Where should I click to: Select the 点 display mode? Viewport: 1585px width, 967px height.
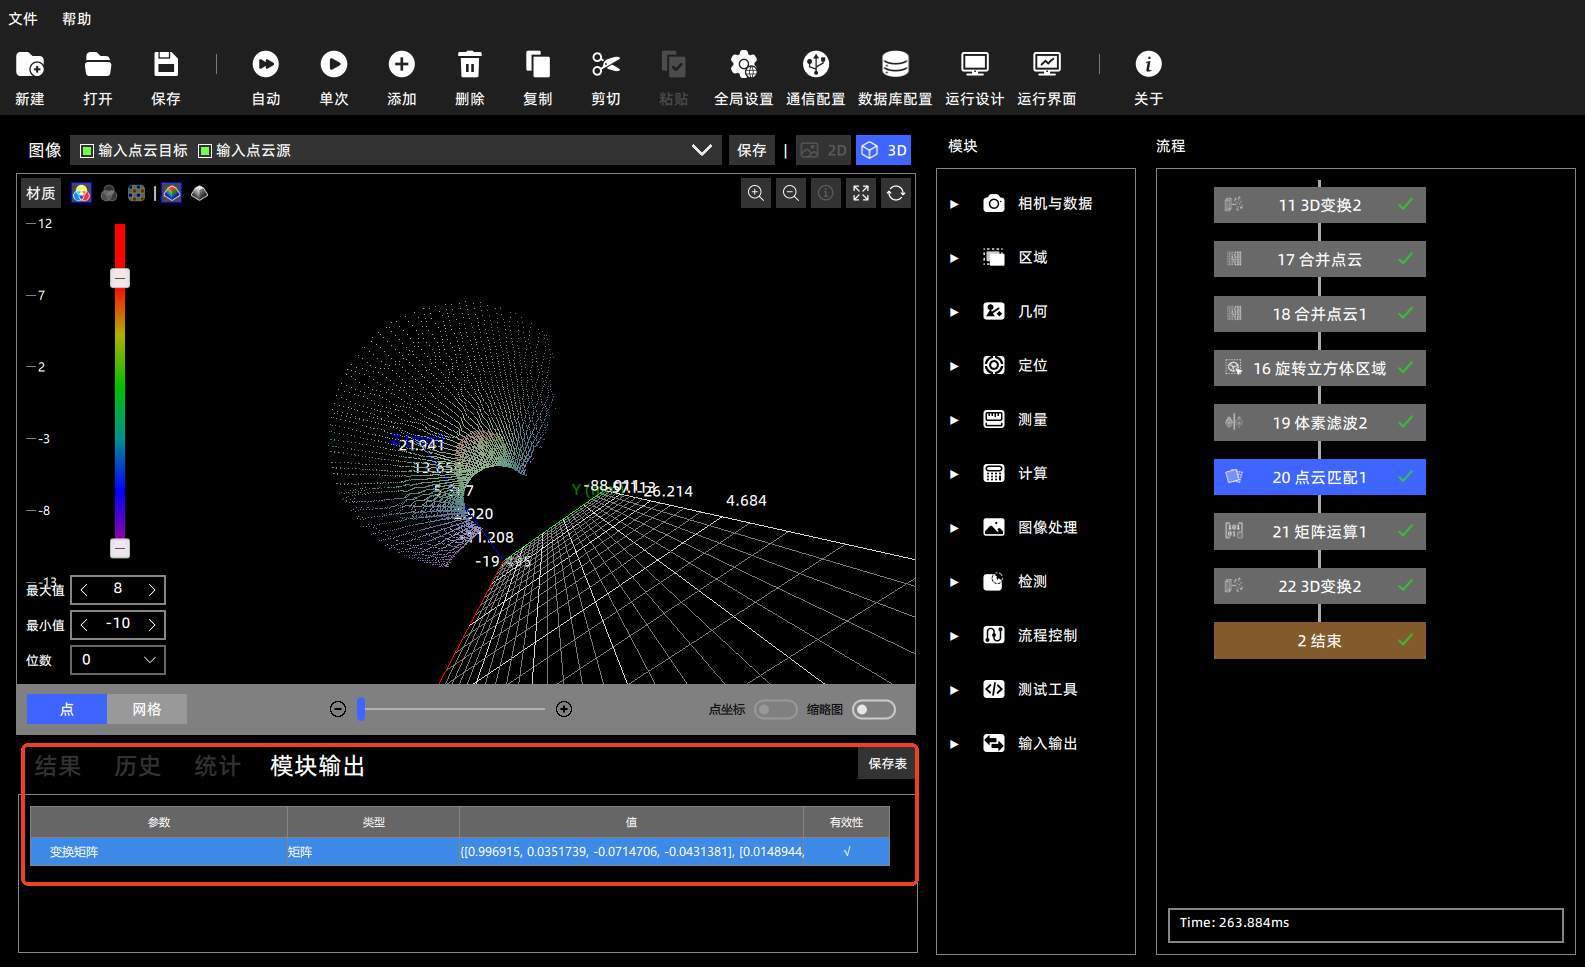point(67,709)
